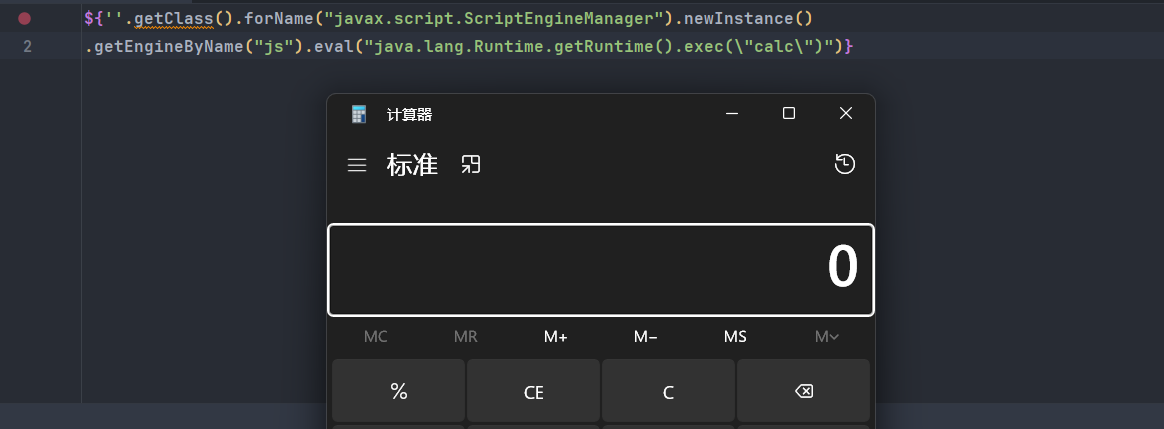The image size is (1164, 429).
Task: Store value with the MS button
Action: tap(735, 337)
